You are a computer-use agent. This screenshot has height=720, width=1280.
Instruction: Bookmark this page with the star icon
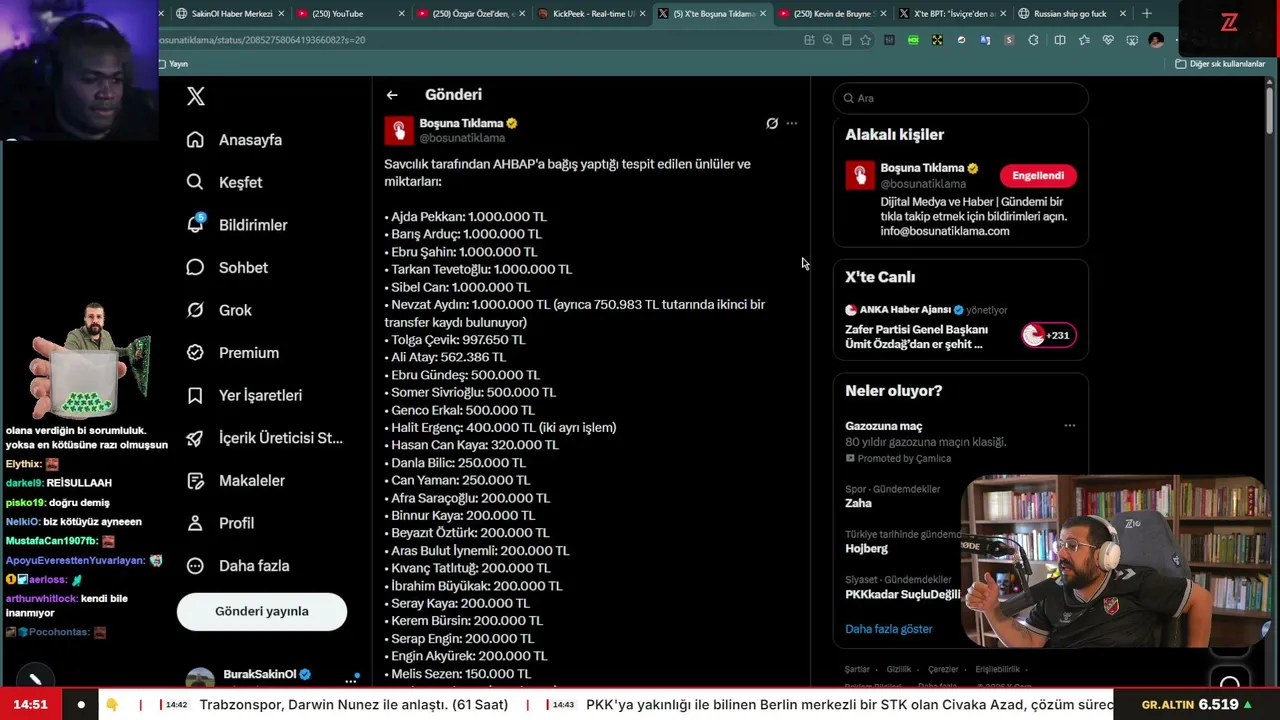(866, 40)
